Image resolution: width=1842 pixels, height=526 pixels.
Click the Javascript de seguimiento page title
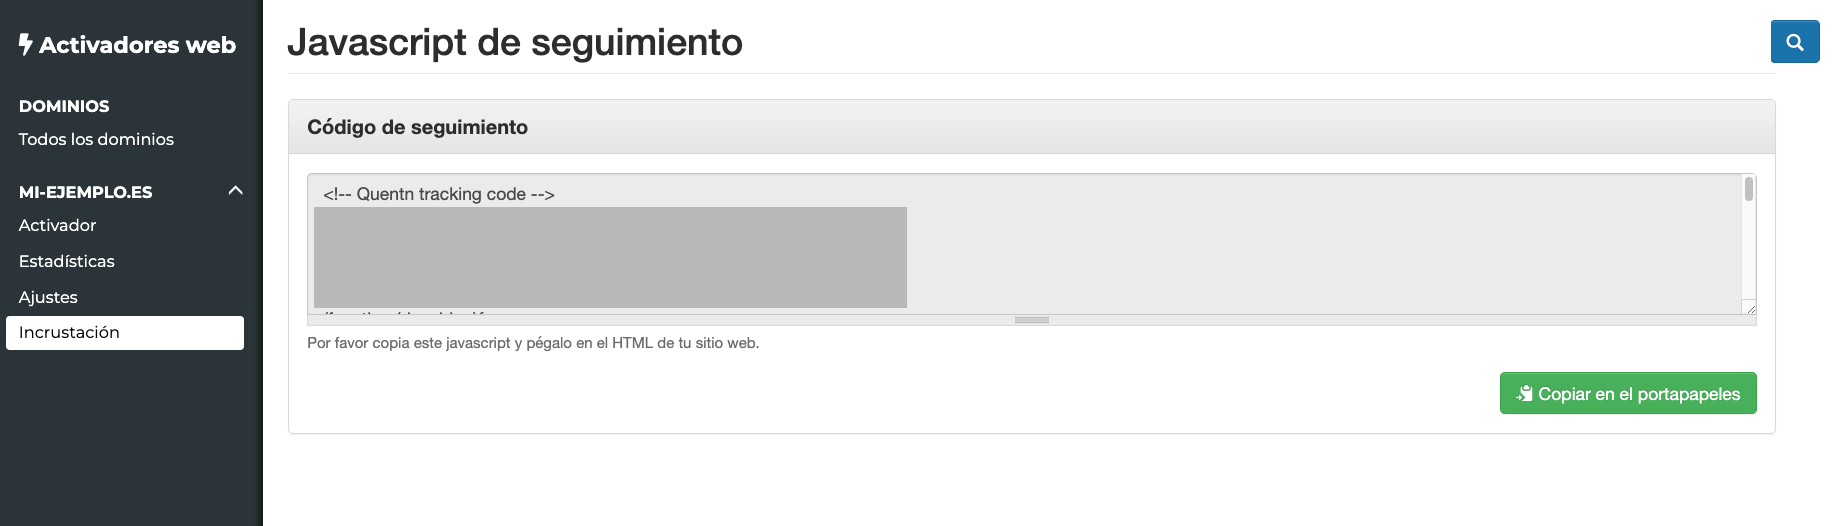(x=515, y=43)
